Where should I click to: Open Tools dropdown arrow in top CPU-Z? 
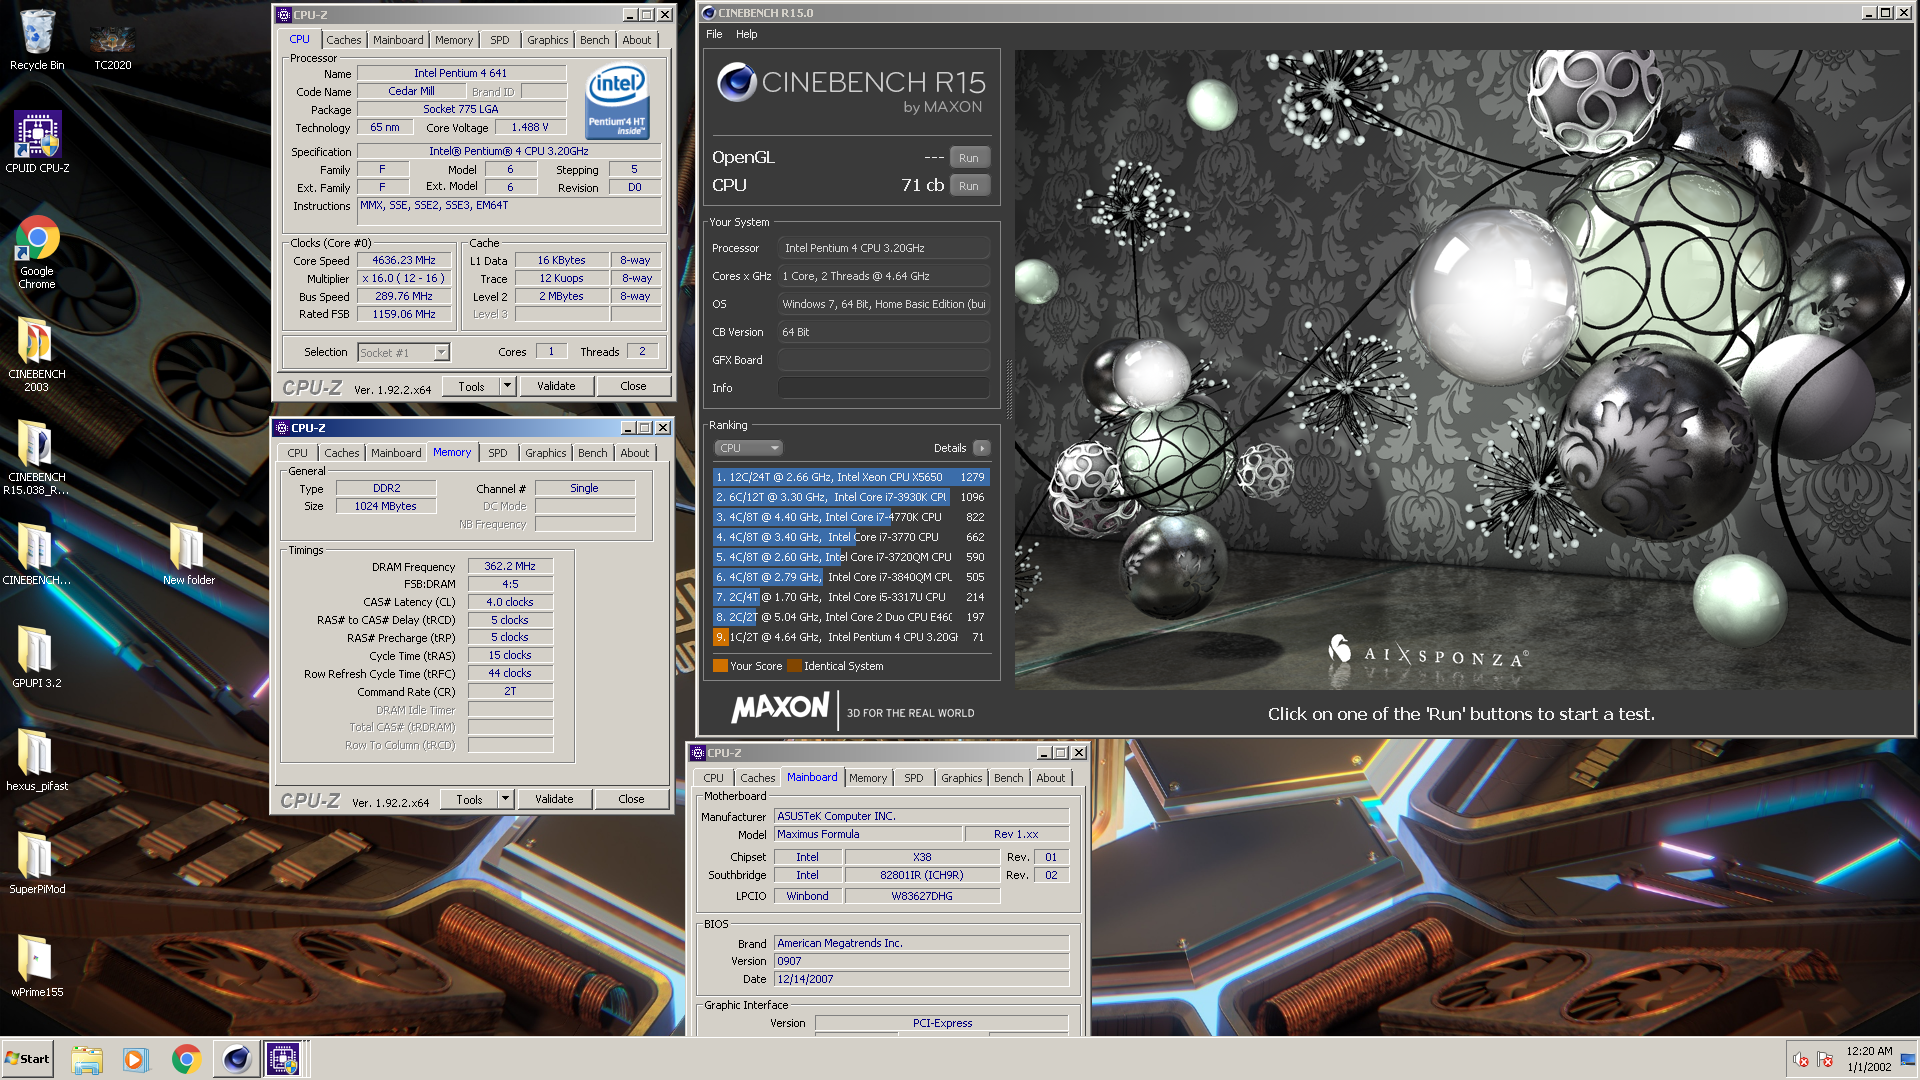click(x=507, y=386)
